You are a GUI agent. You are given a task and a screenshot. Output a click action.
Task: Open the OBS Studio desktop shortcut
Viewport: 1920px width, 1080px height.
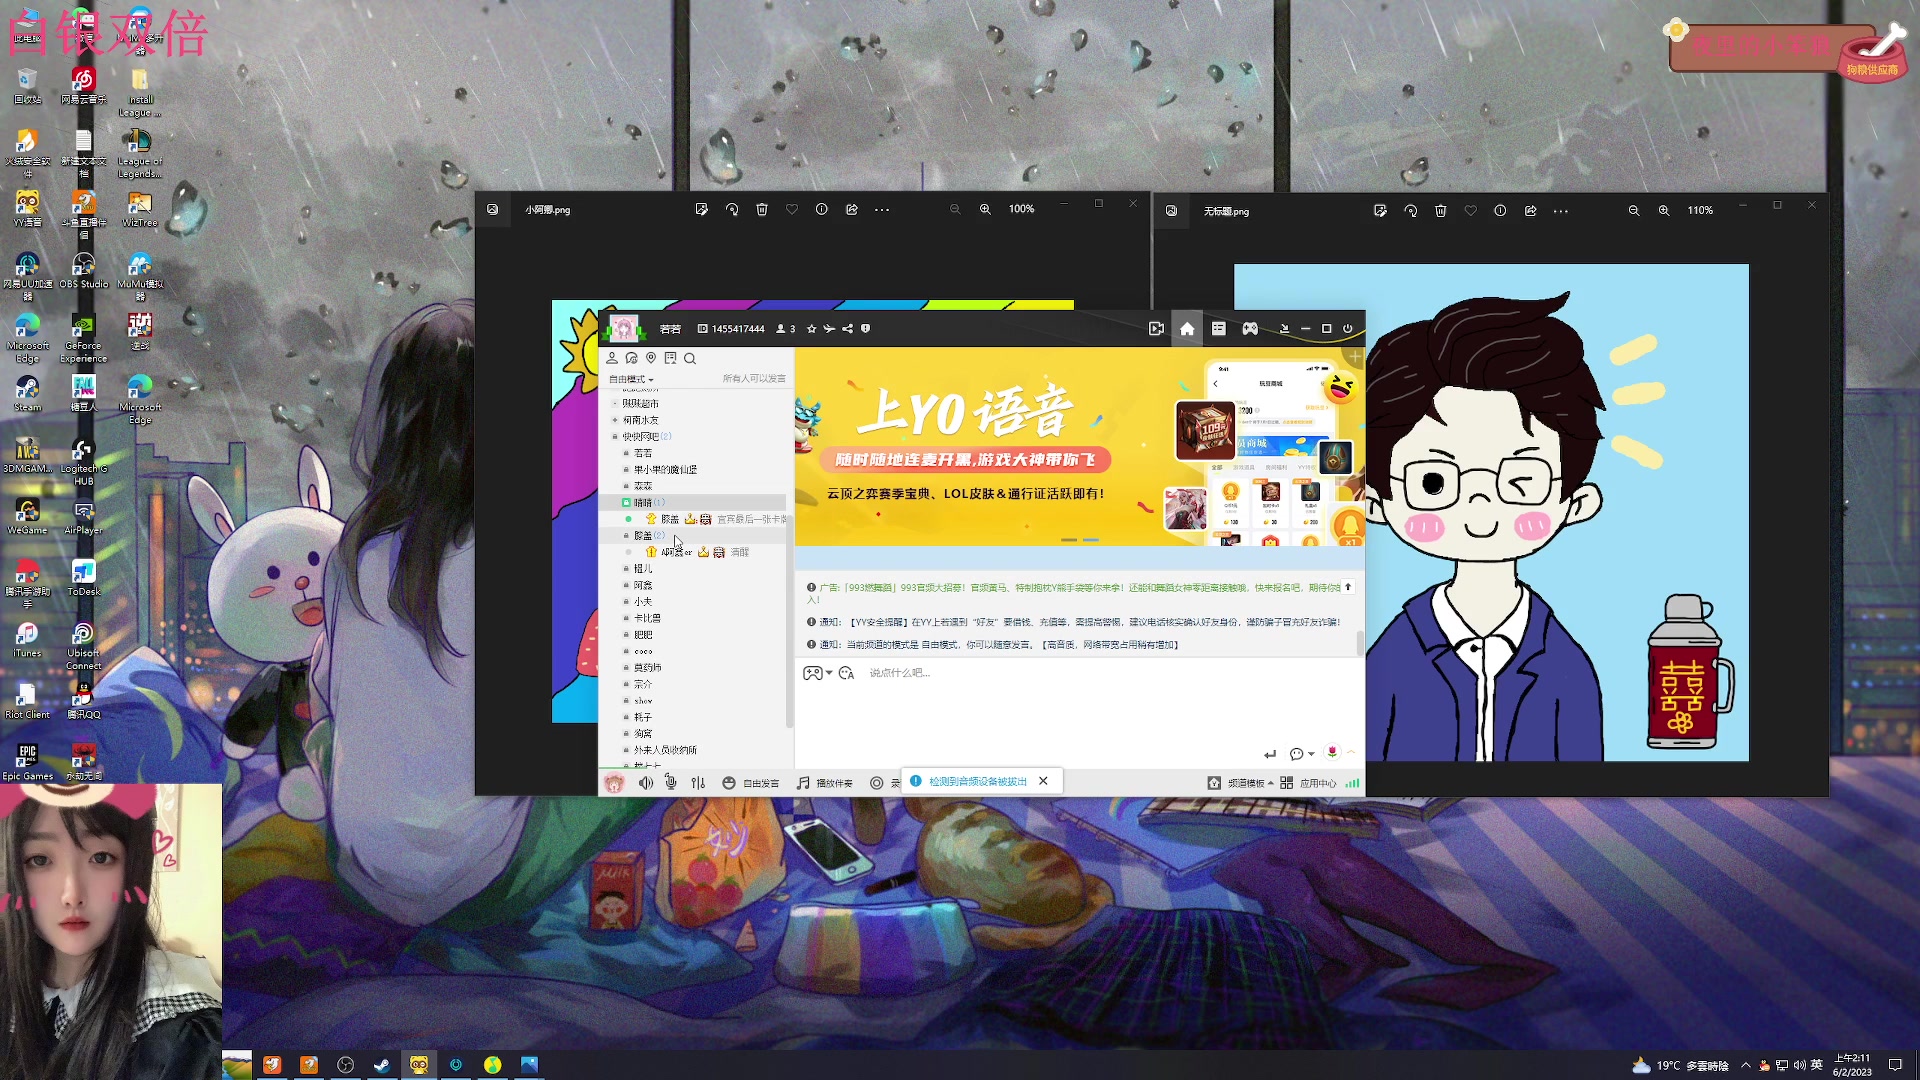click(x=84, y=271)
